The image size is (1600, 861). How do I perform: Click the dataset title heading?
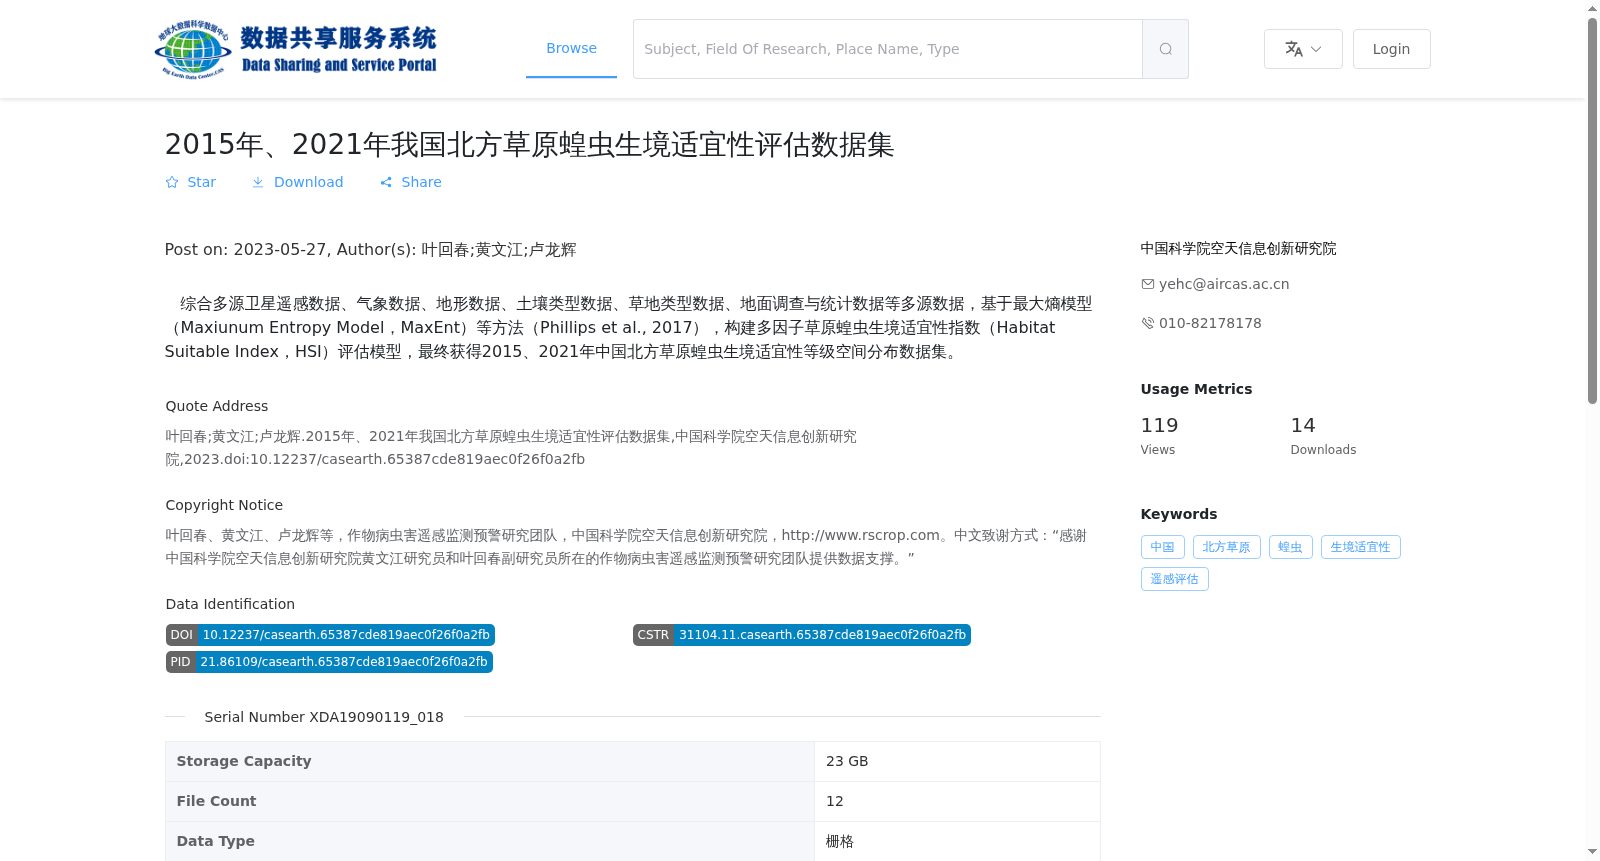[529, 144]
